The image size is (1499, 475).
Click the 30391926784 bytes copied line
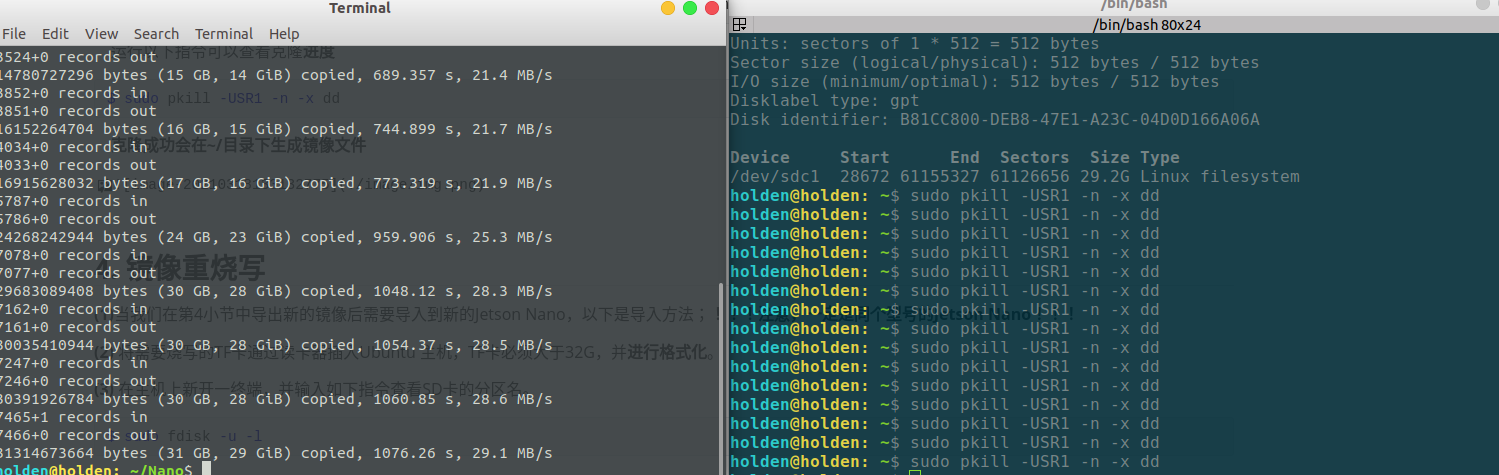point(276,399)
